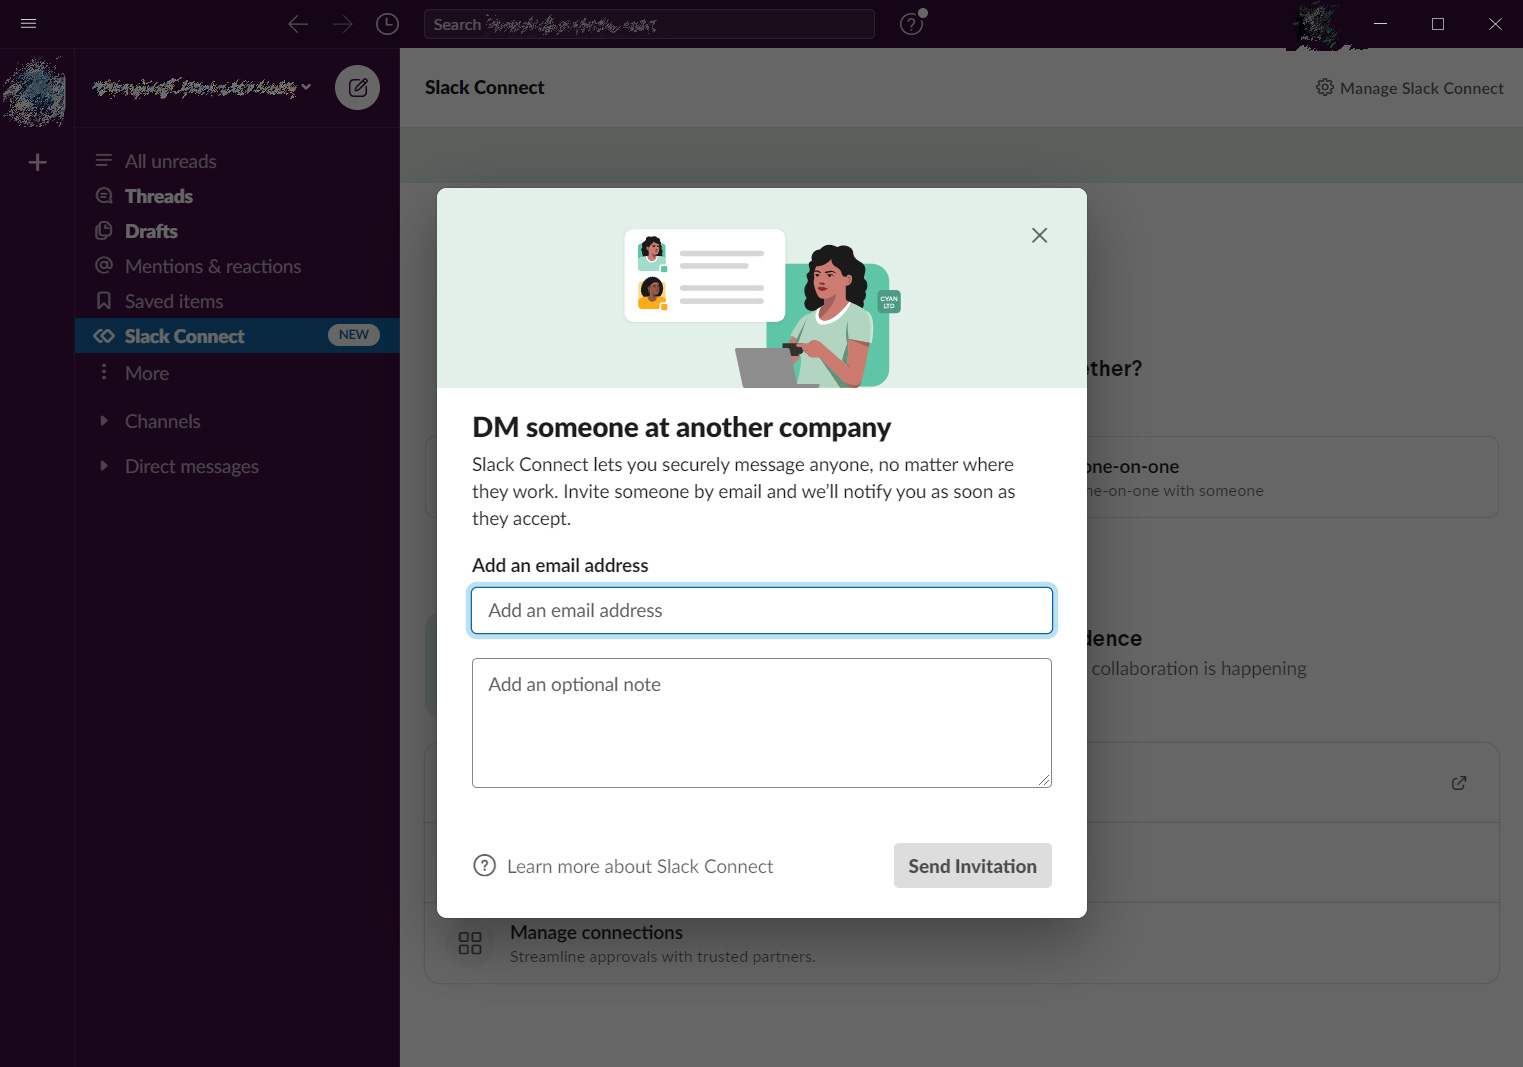This screenshot has width=1523, height=1067.
Task: Click the Send Invitation button
Action: point(973,866)
